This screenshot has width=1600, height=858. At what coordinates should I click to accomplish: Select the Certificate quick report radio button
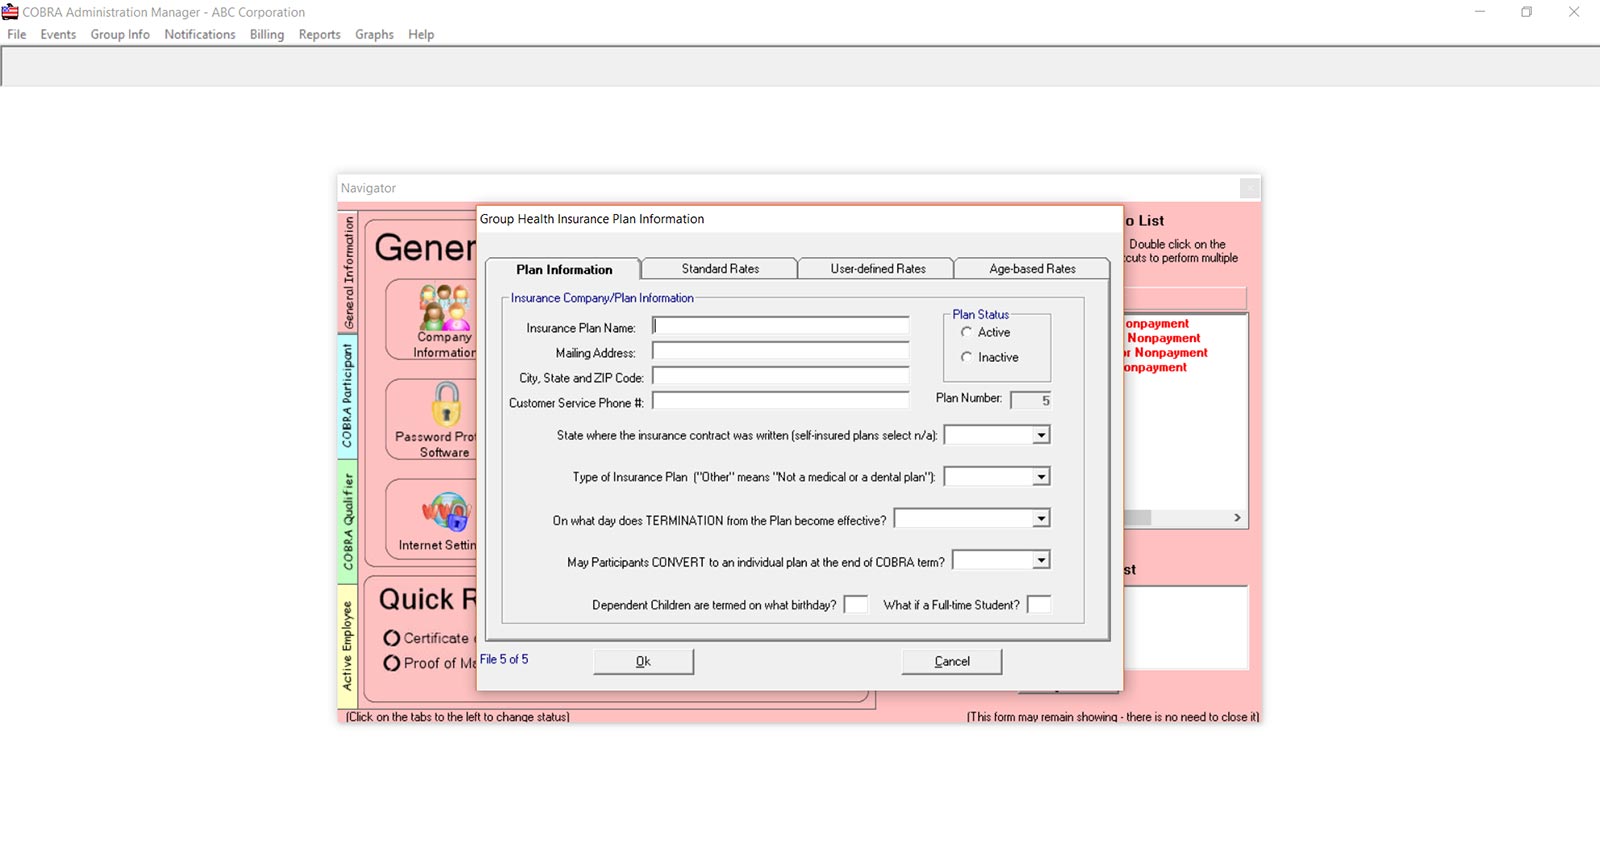[x=392, y=638]
